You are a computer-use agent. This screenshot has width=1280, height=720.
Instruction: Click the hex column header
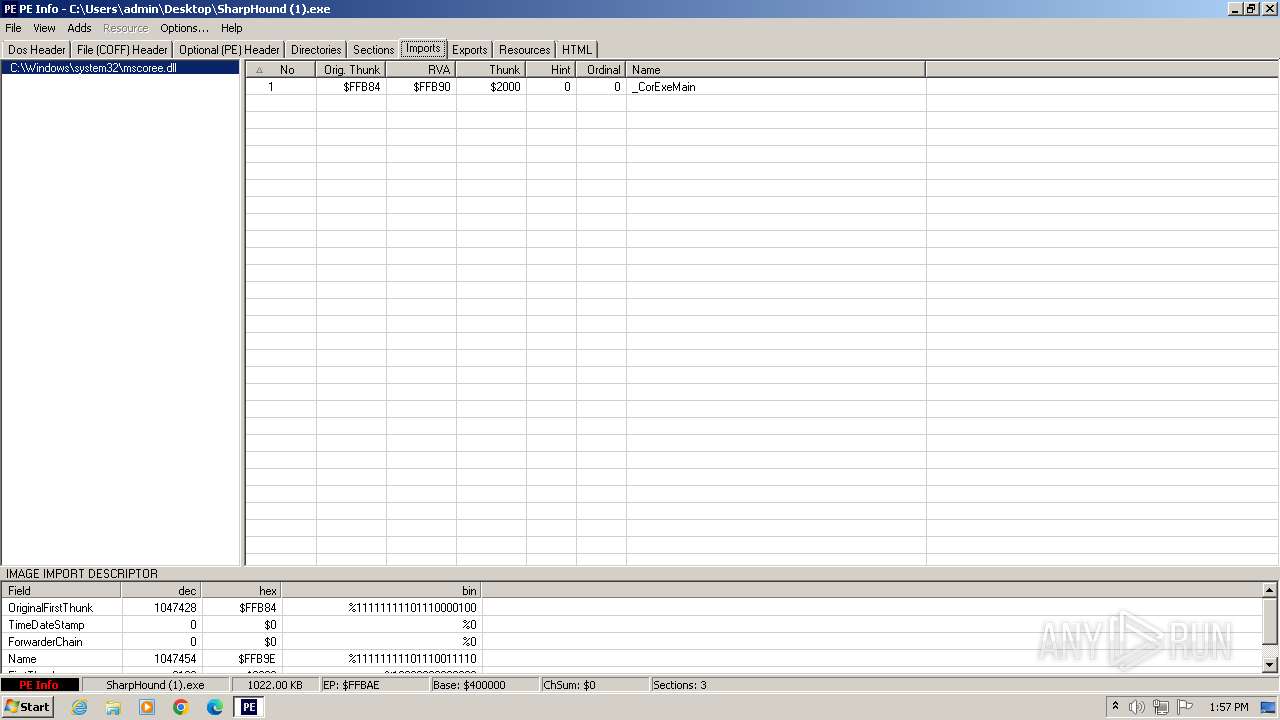click(241, 591)
